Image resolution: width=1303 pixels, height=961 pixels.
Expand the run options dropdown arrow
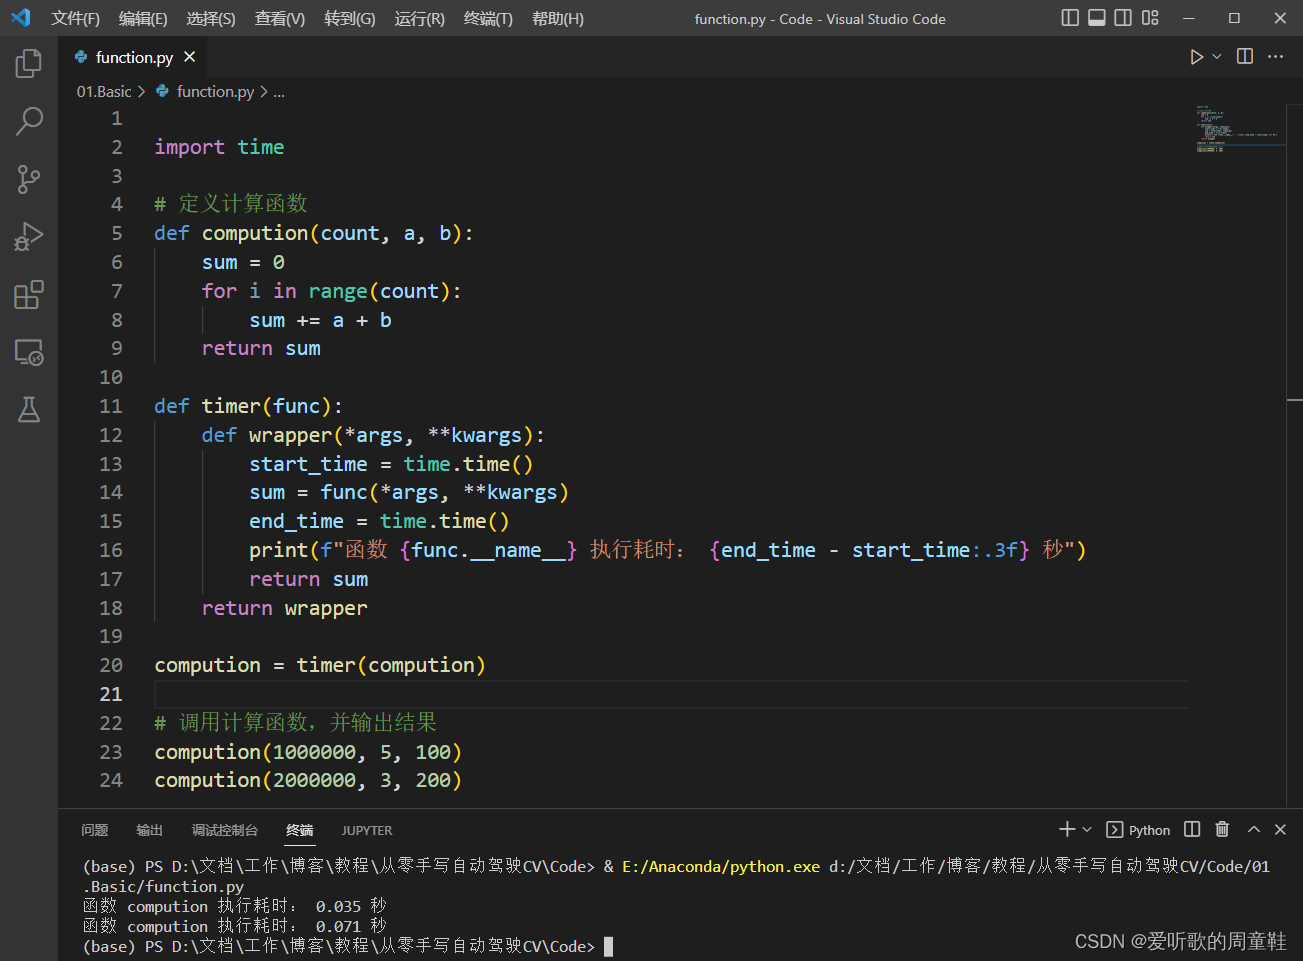click(1217, 57)
